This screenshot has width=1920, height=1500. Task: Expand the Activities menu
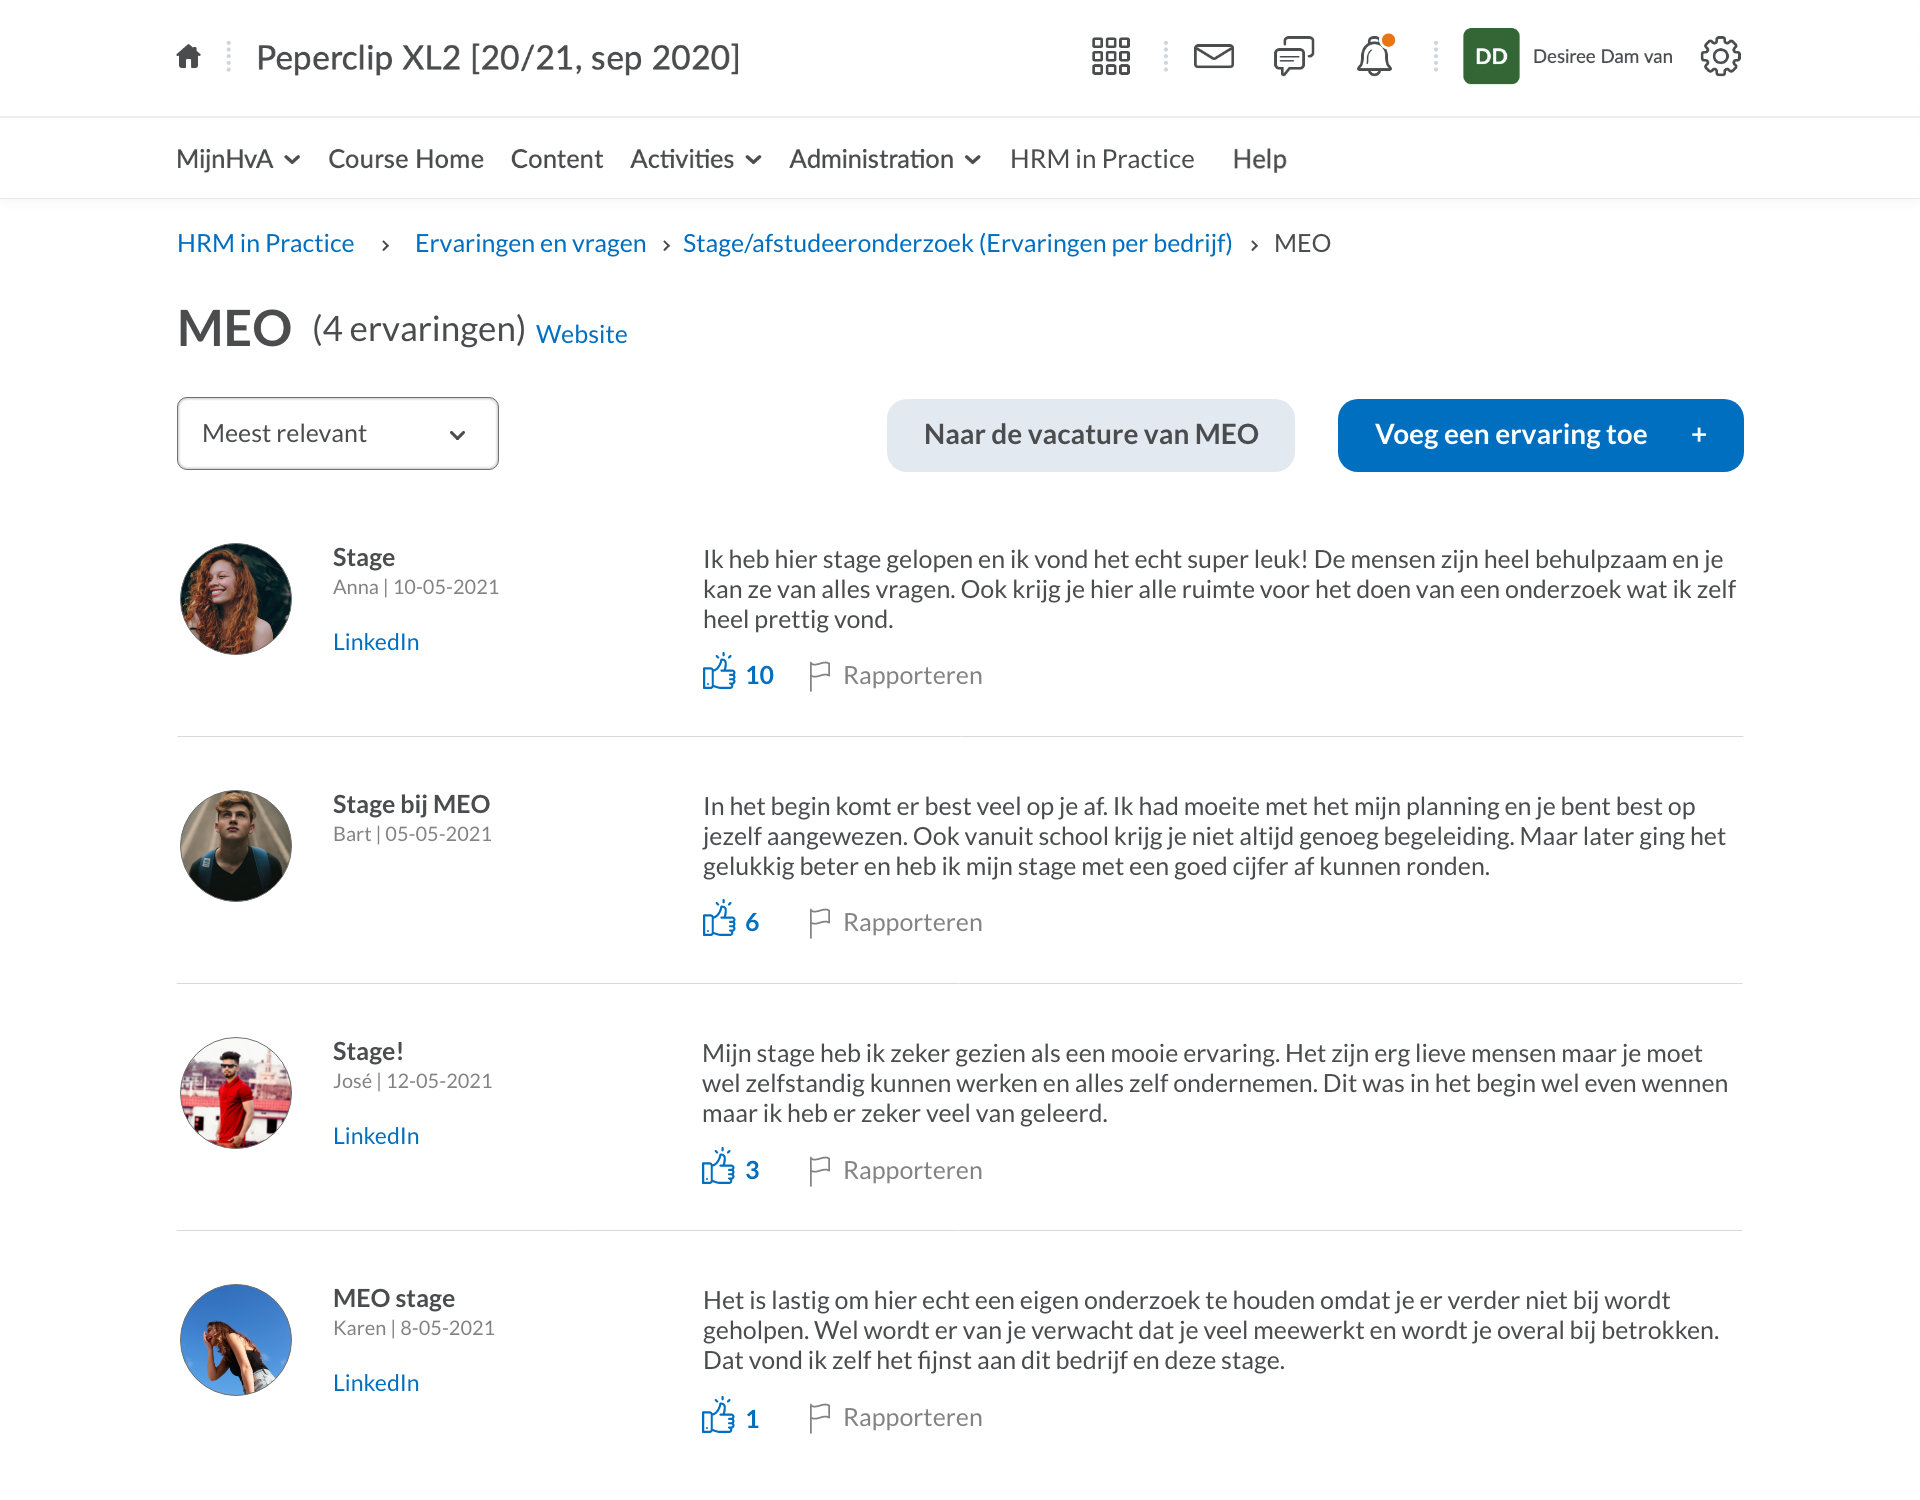695,159
